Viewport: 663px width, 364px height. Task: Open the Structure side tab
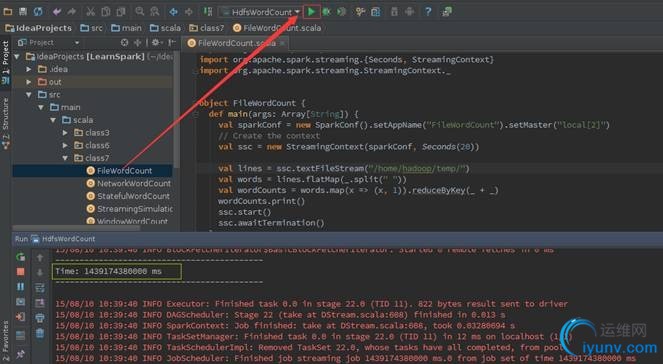[5, 123]
